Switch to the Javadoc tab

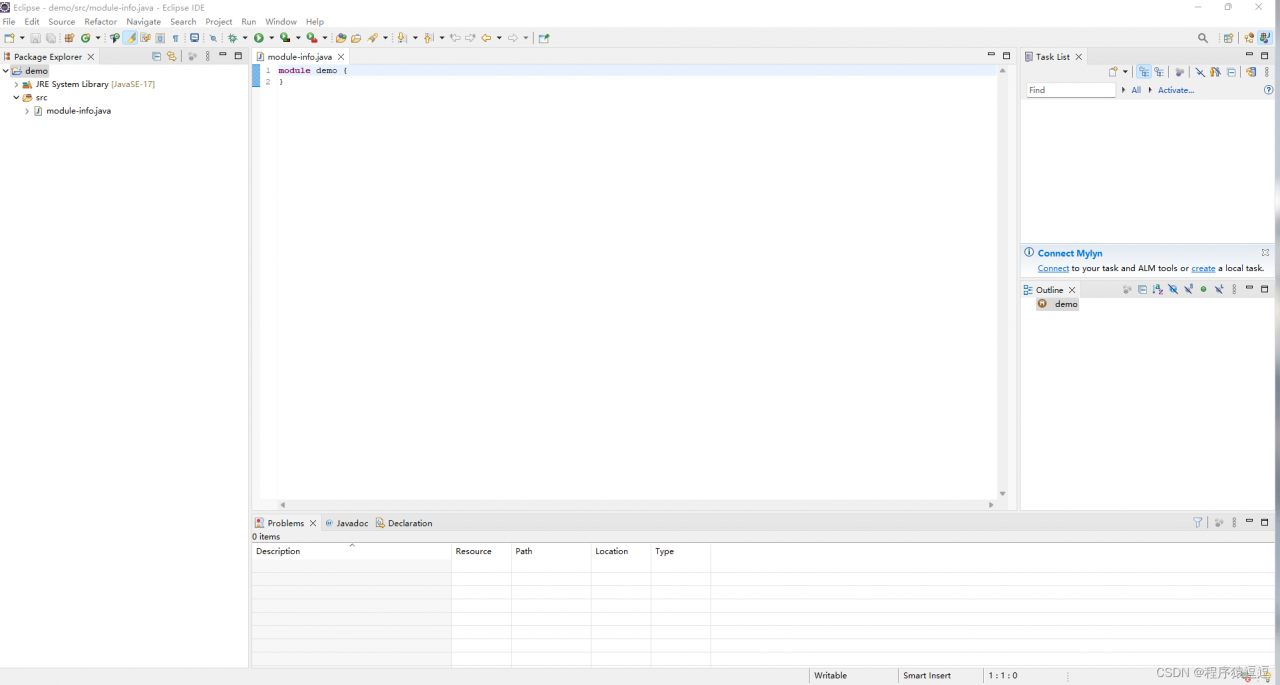(346, 523)
